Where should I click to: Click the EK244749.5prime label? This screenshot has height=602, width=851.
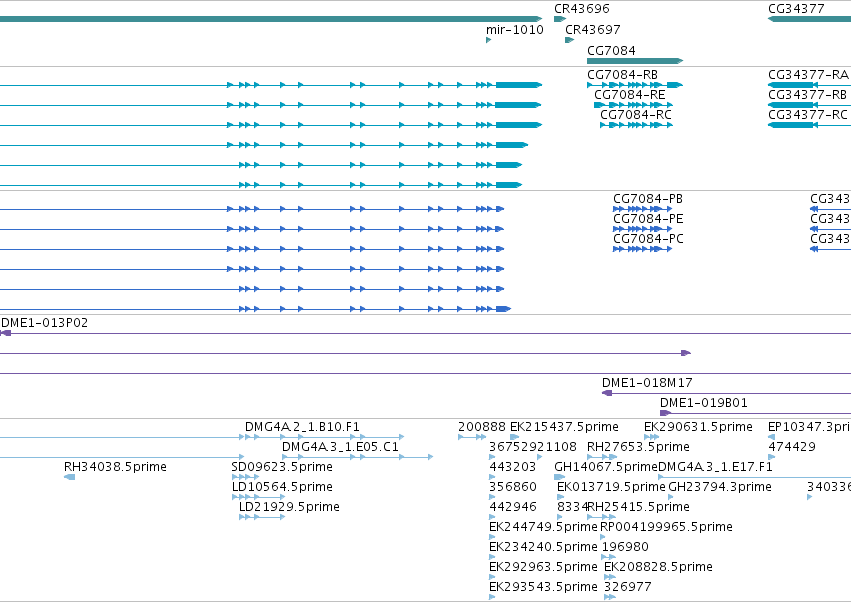pos(543,527)
